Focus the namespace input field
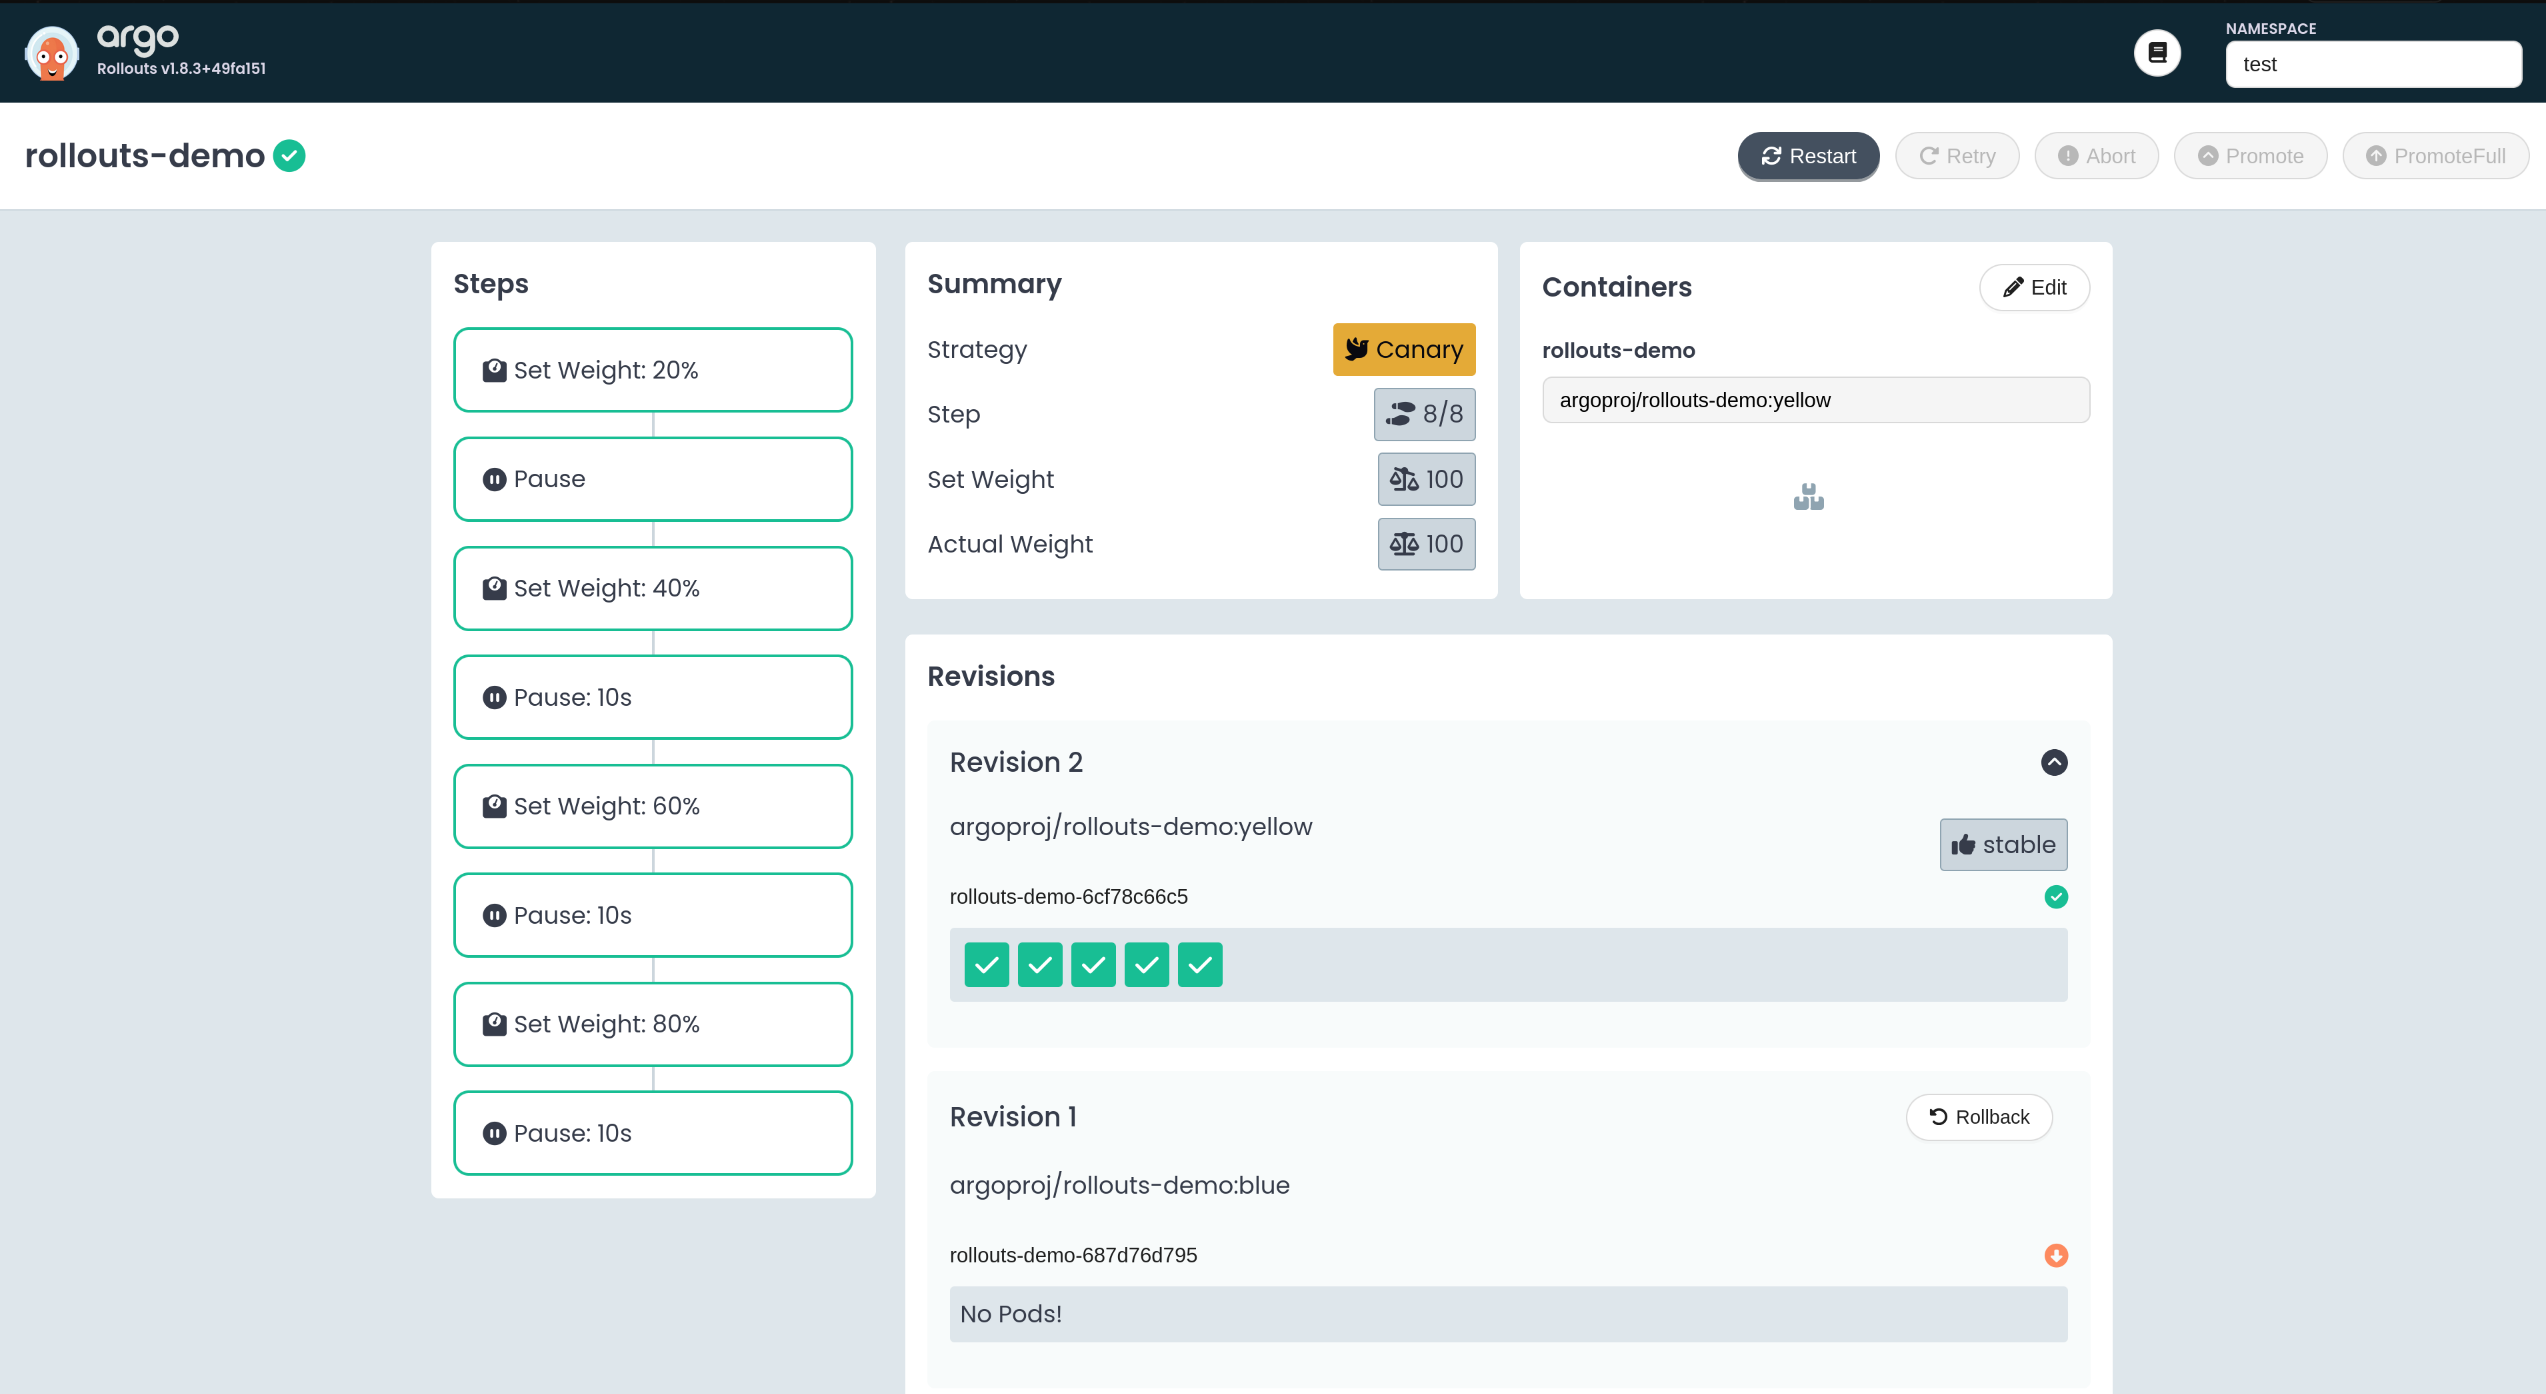2546x1394 pixels. 2372,65
